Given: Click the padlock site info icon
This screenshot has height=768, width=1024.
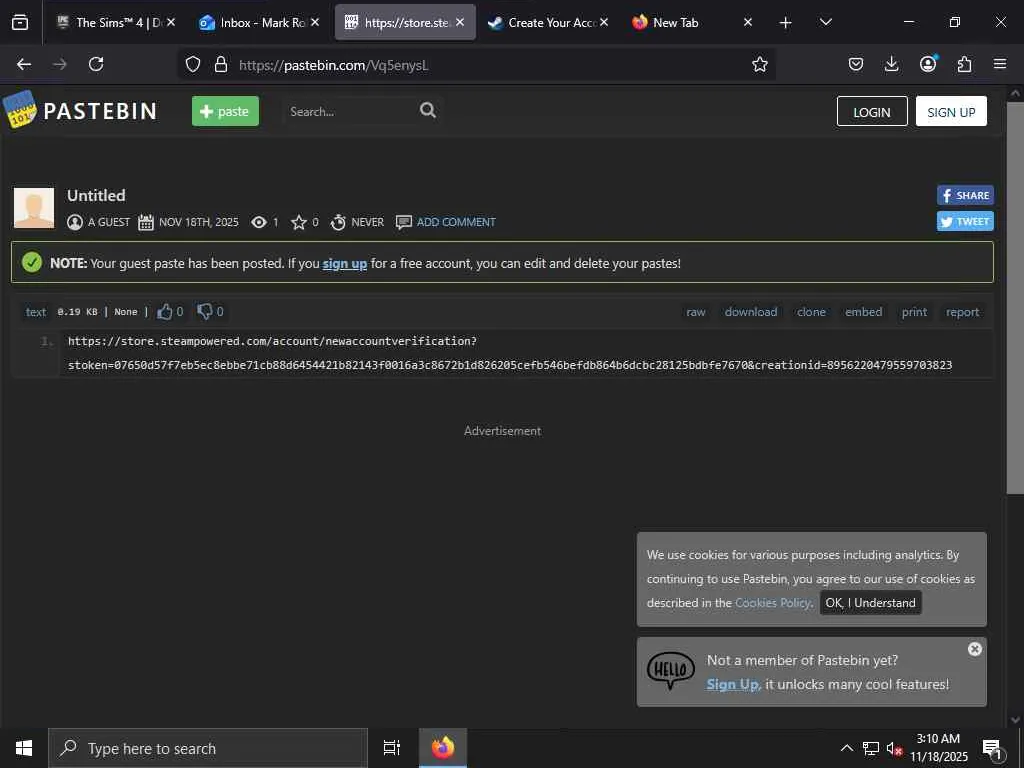Looking at the screenshot, I should point(221,64).
